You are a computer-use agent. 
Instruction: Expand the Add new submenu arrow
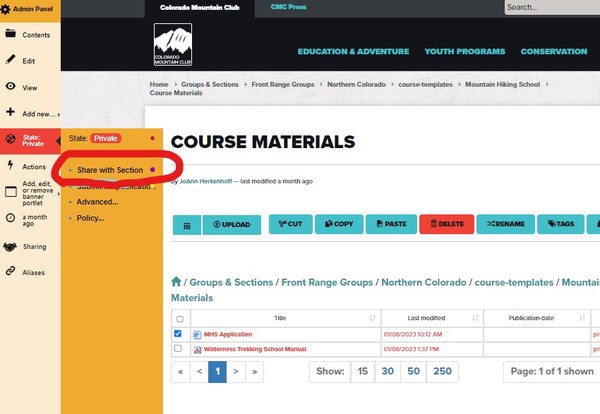point(59,114)
